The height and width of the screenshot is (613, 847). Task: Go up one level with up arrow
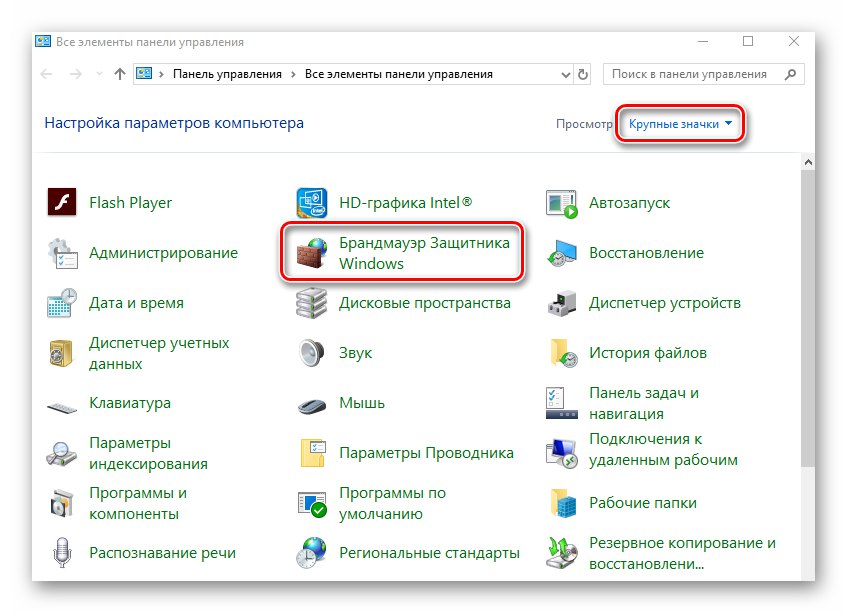[x=120, y=74]
